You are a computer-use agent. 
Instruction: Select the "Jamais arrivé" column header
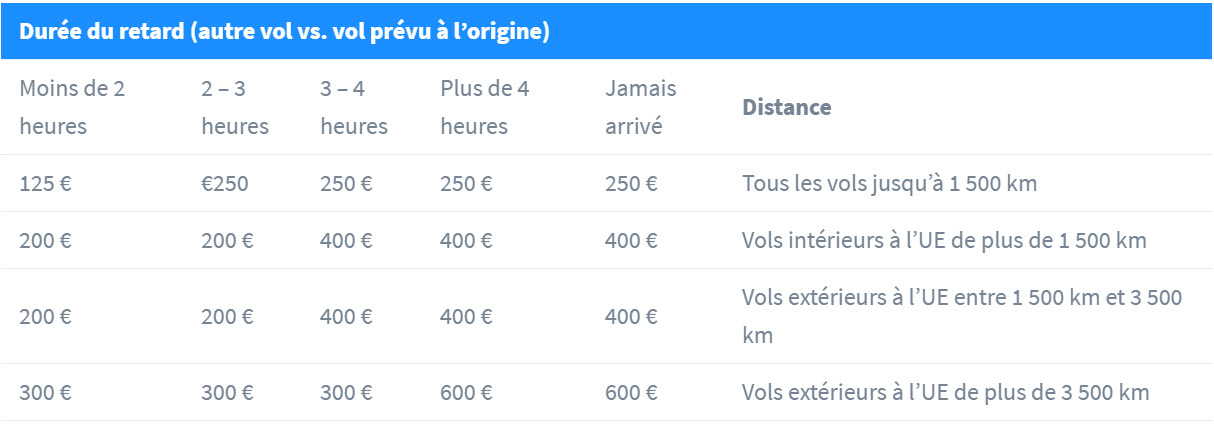point(640,107)
